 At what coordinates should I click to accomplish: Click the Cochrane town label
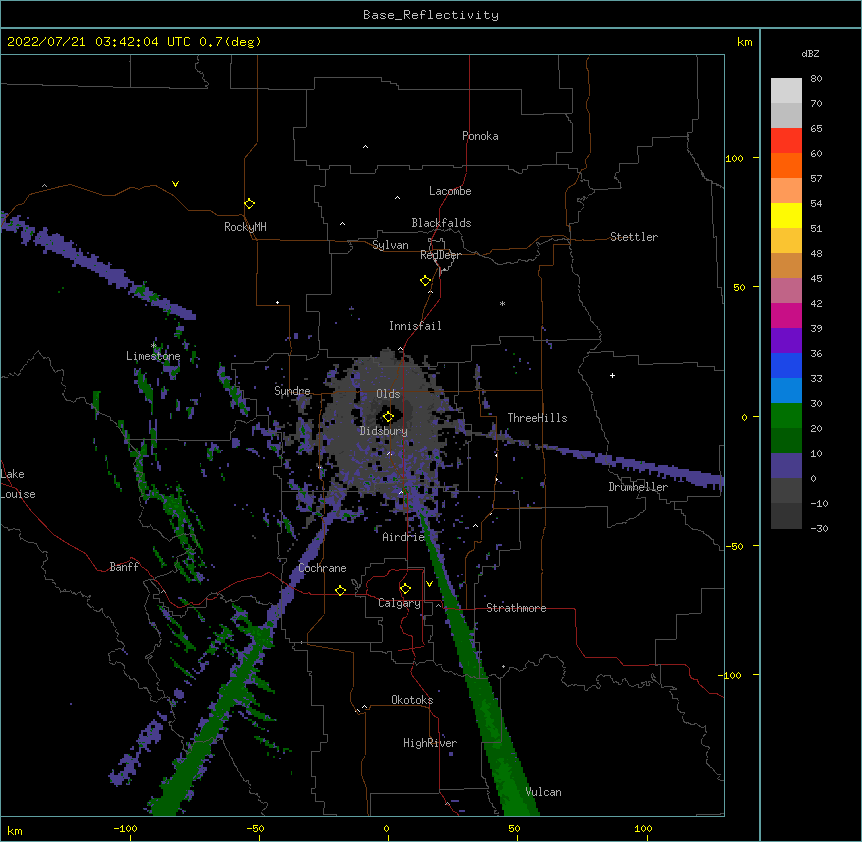point(322,568)
